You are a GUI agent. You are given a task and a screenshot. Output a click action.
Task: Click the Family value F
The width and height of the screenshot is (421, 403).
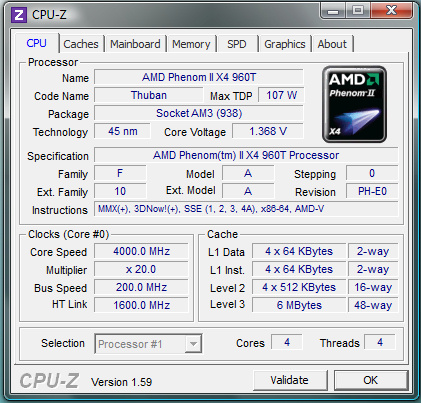(x=120, y=173)
